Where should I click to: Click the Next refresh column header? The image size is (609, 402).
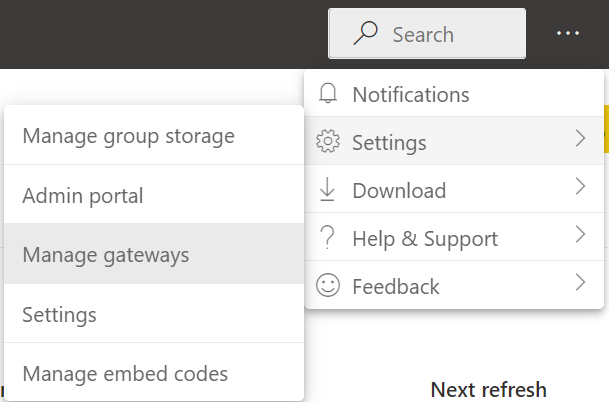tap(488, 389)
